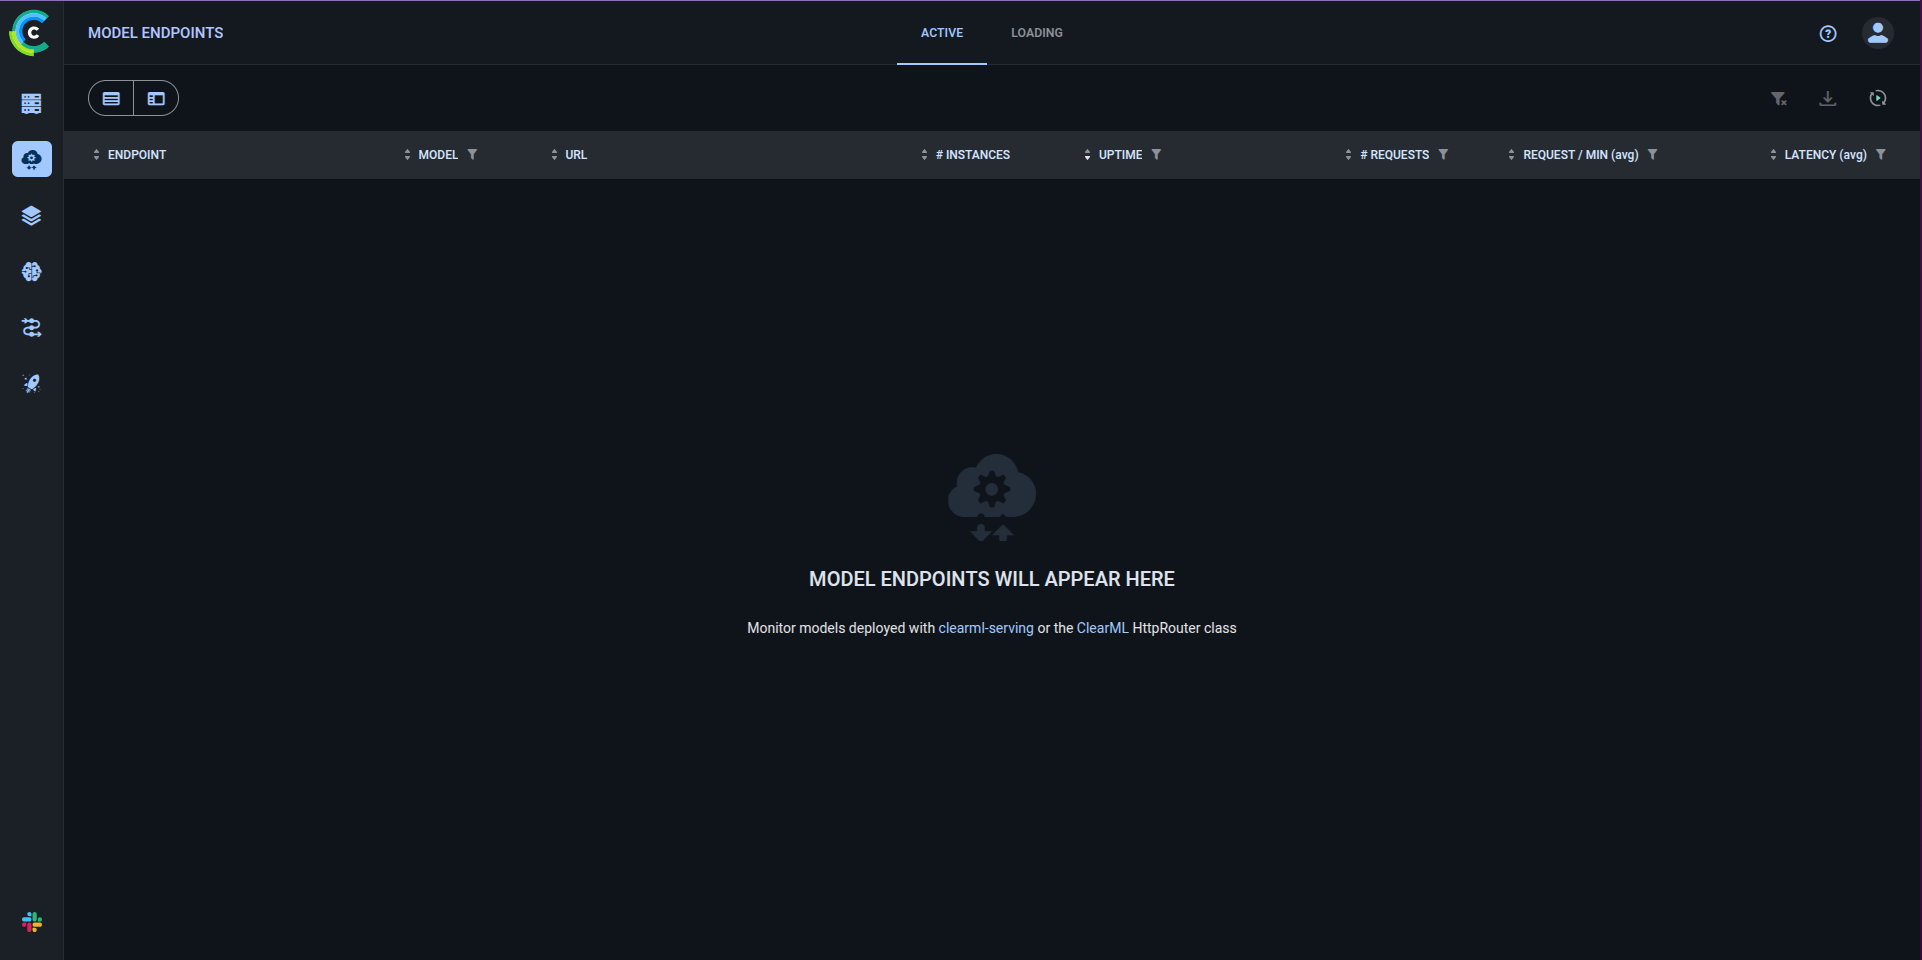Switch to details split view
Image resolution: width=1922 pixels, height=960 pixels.
tap(156, 98)
